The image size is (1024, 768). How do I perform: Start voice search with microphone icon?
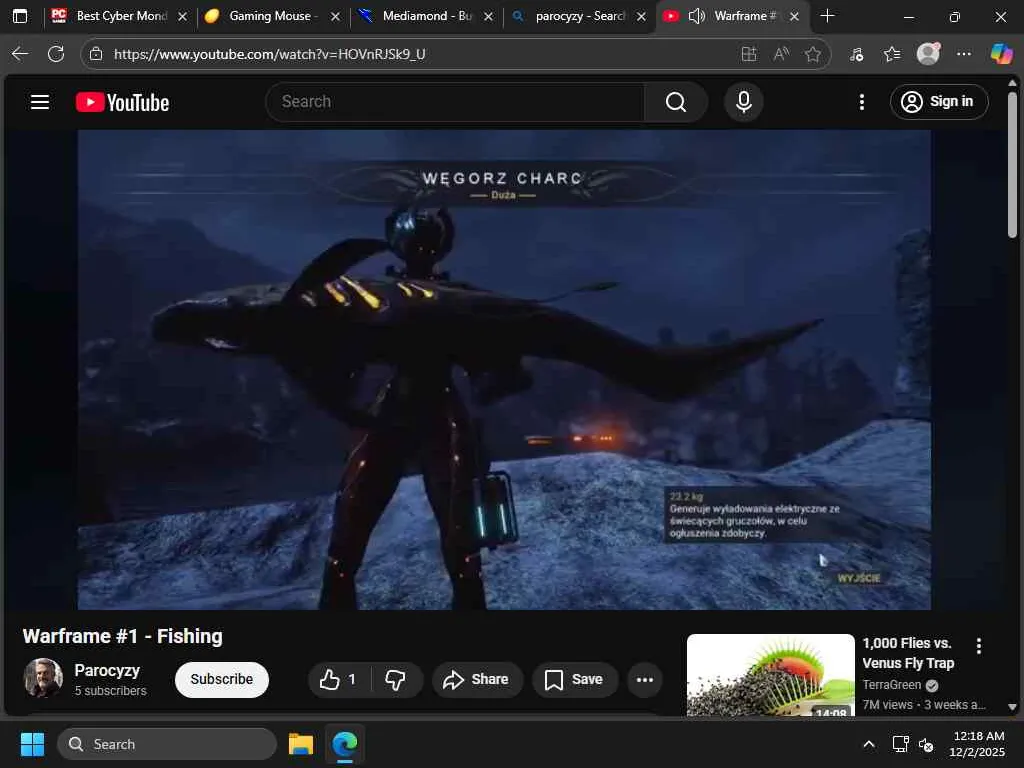[x=743, y=102]
